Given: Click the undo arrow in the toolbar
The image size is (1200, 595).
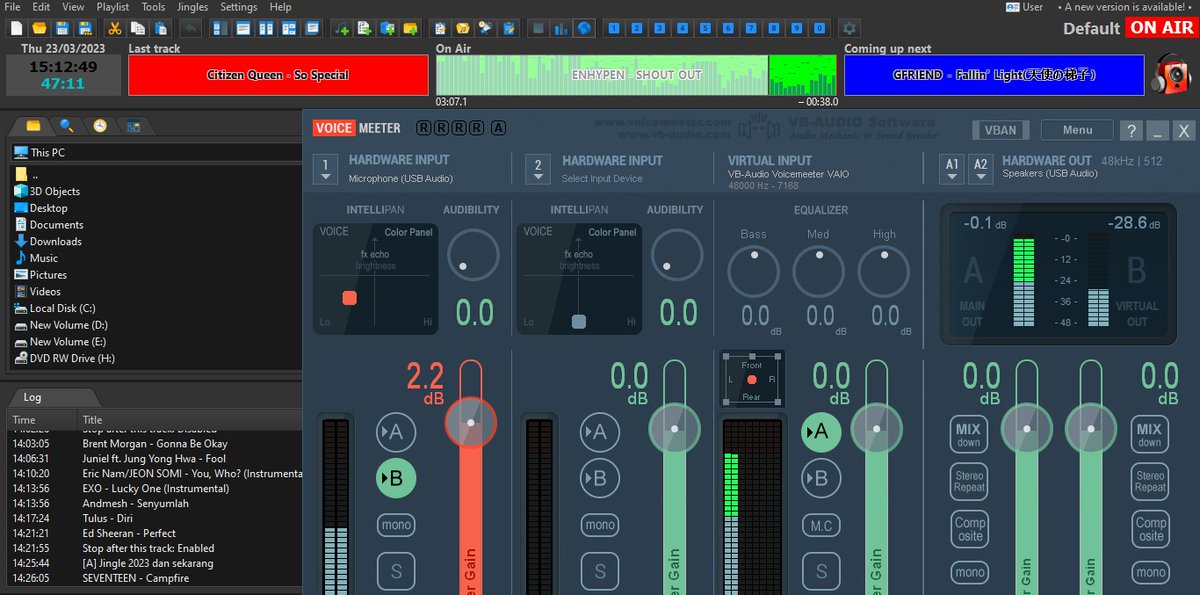Looking at the screenshot, I should (x=190, y=28).
